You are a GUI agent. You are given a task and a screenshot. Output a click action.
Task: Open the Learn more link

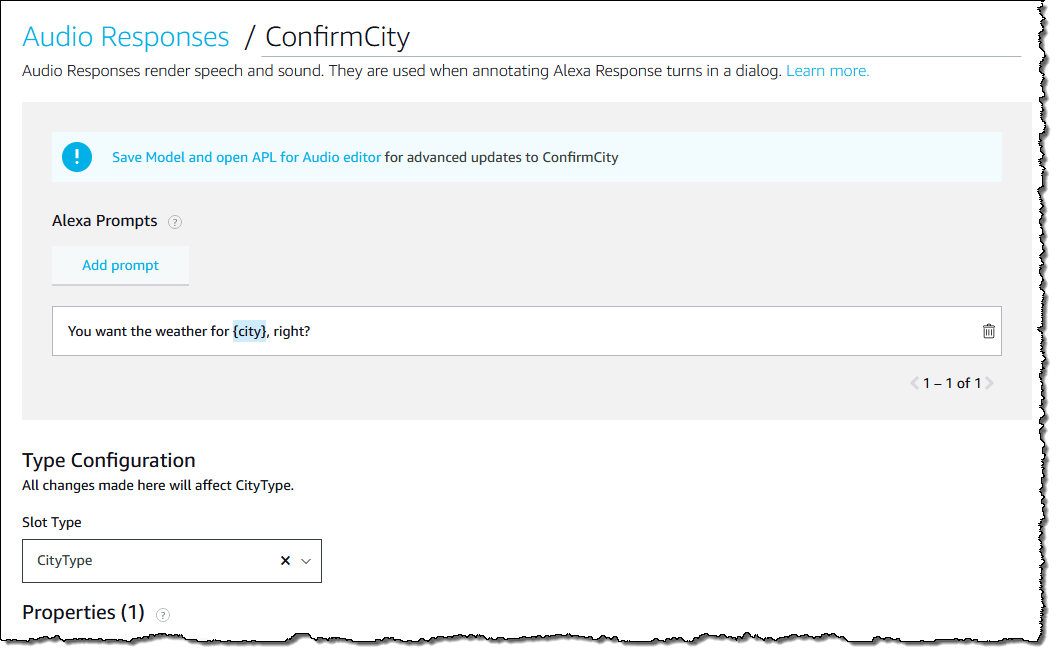tap(827, 71)
